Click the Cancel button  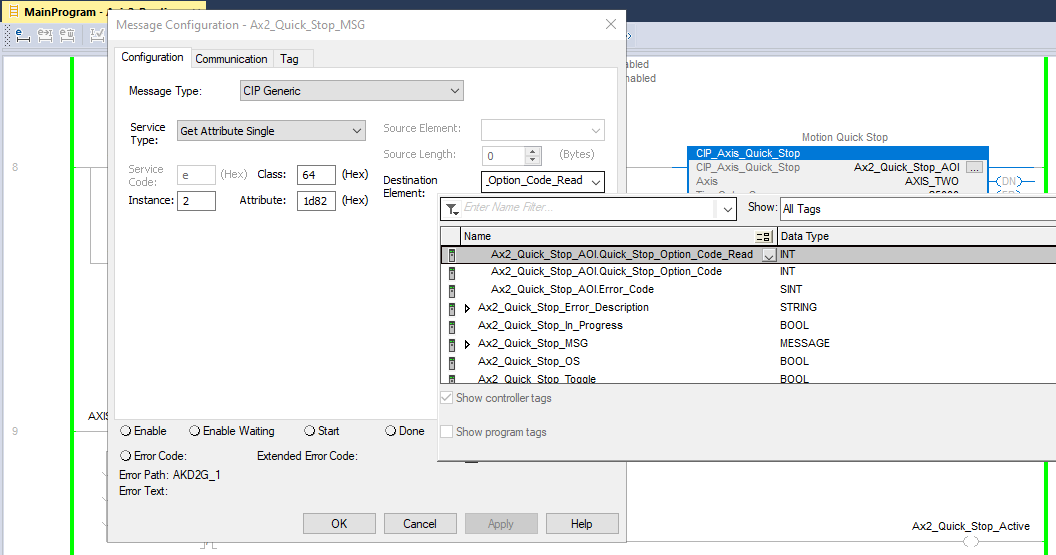(420, 523)
